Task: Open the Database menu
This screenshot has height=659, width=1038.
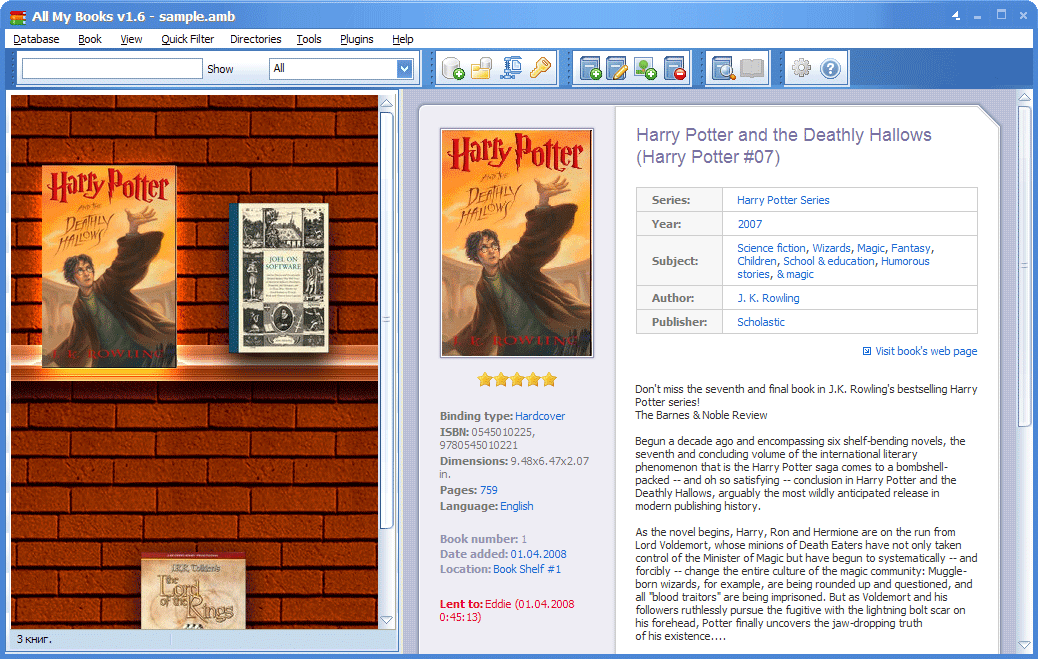Action: (x=36, y=39)
